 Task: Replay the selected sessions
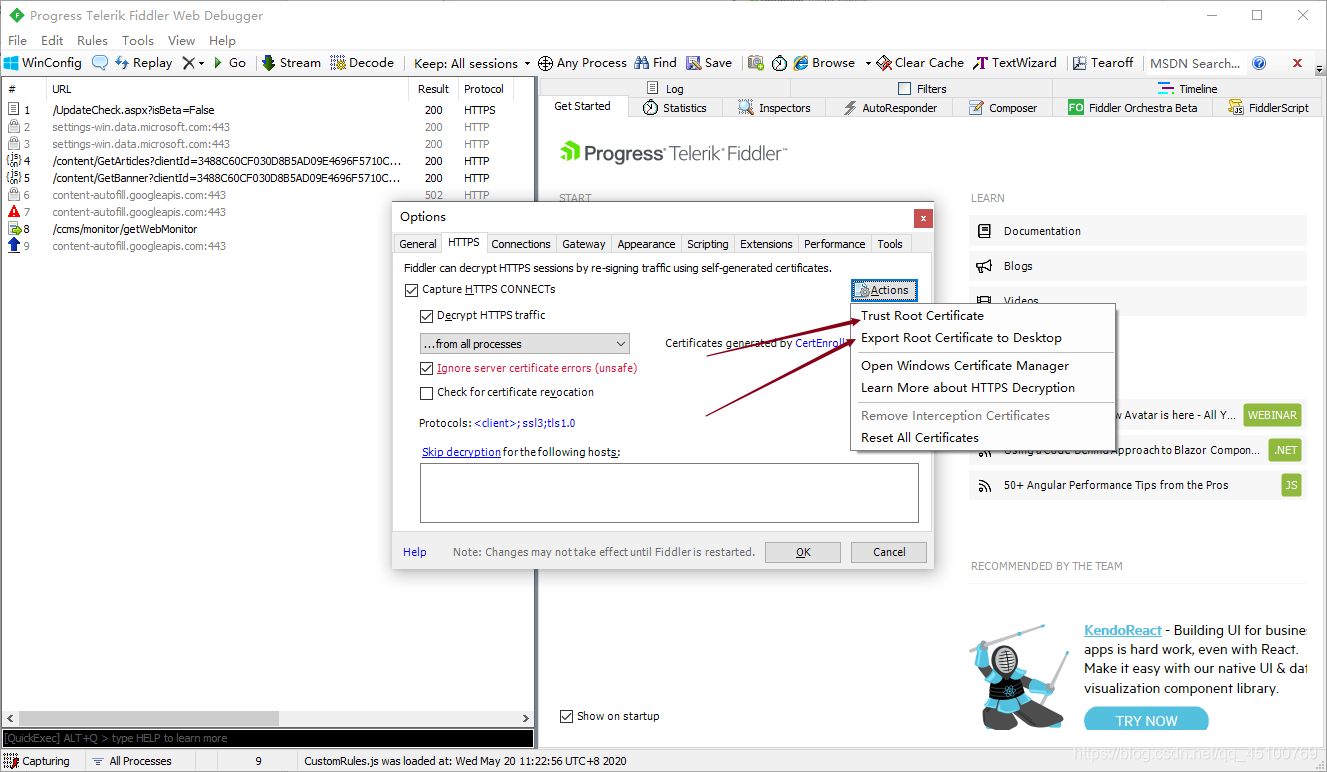click(x=143, y=62)
